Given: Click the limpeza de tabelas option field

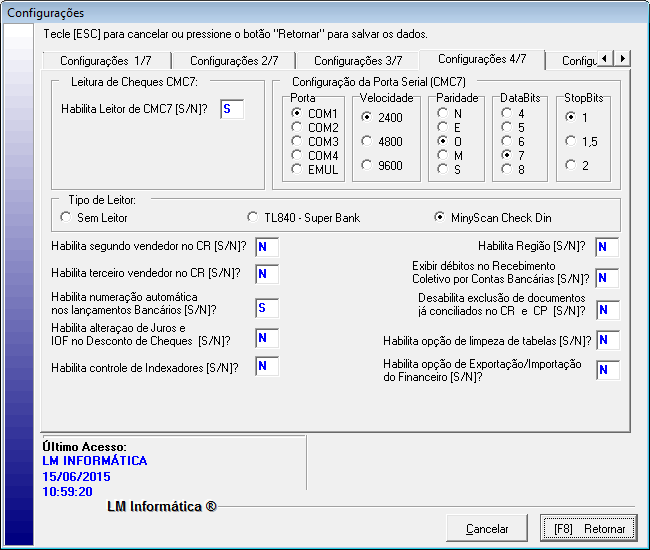Looking at the screenshot, I should 607,341.
